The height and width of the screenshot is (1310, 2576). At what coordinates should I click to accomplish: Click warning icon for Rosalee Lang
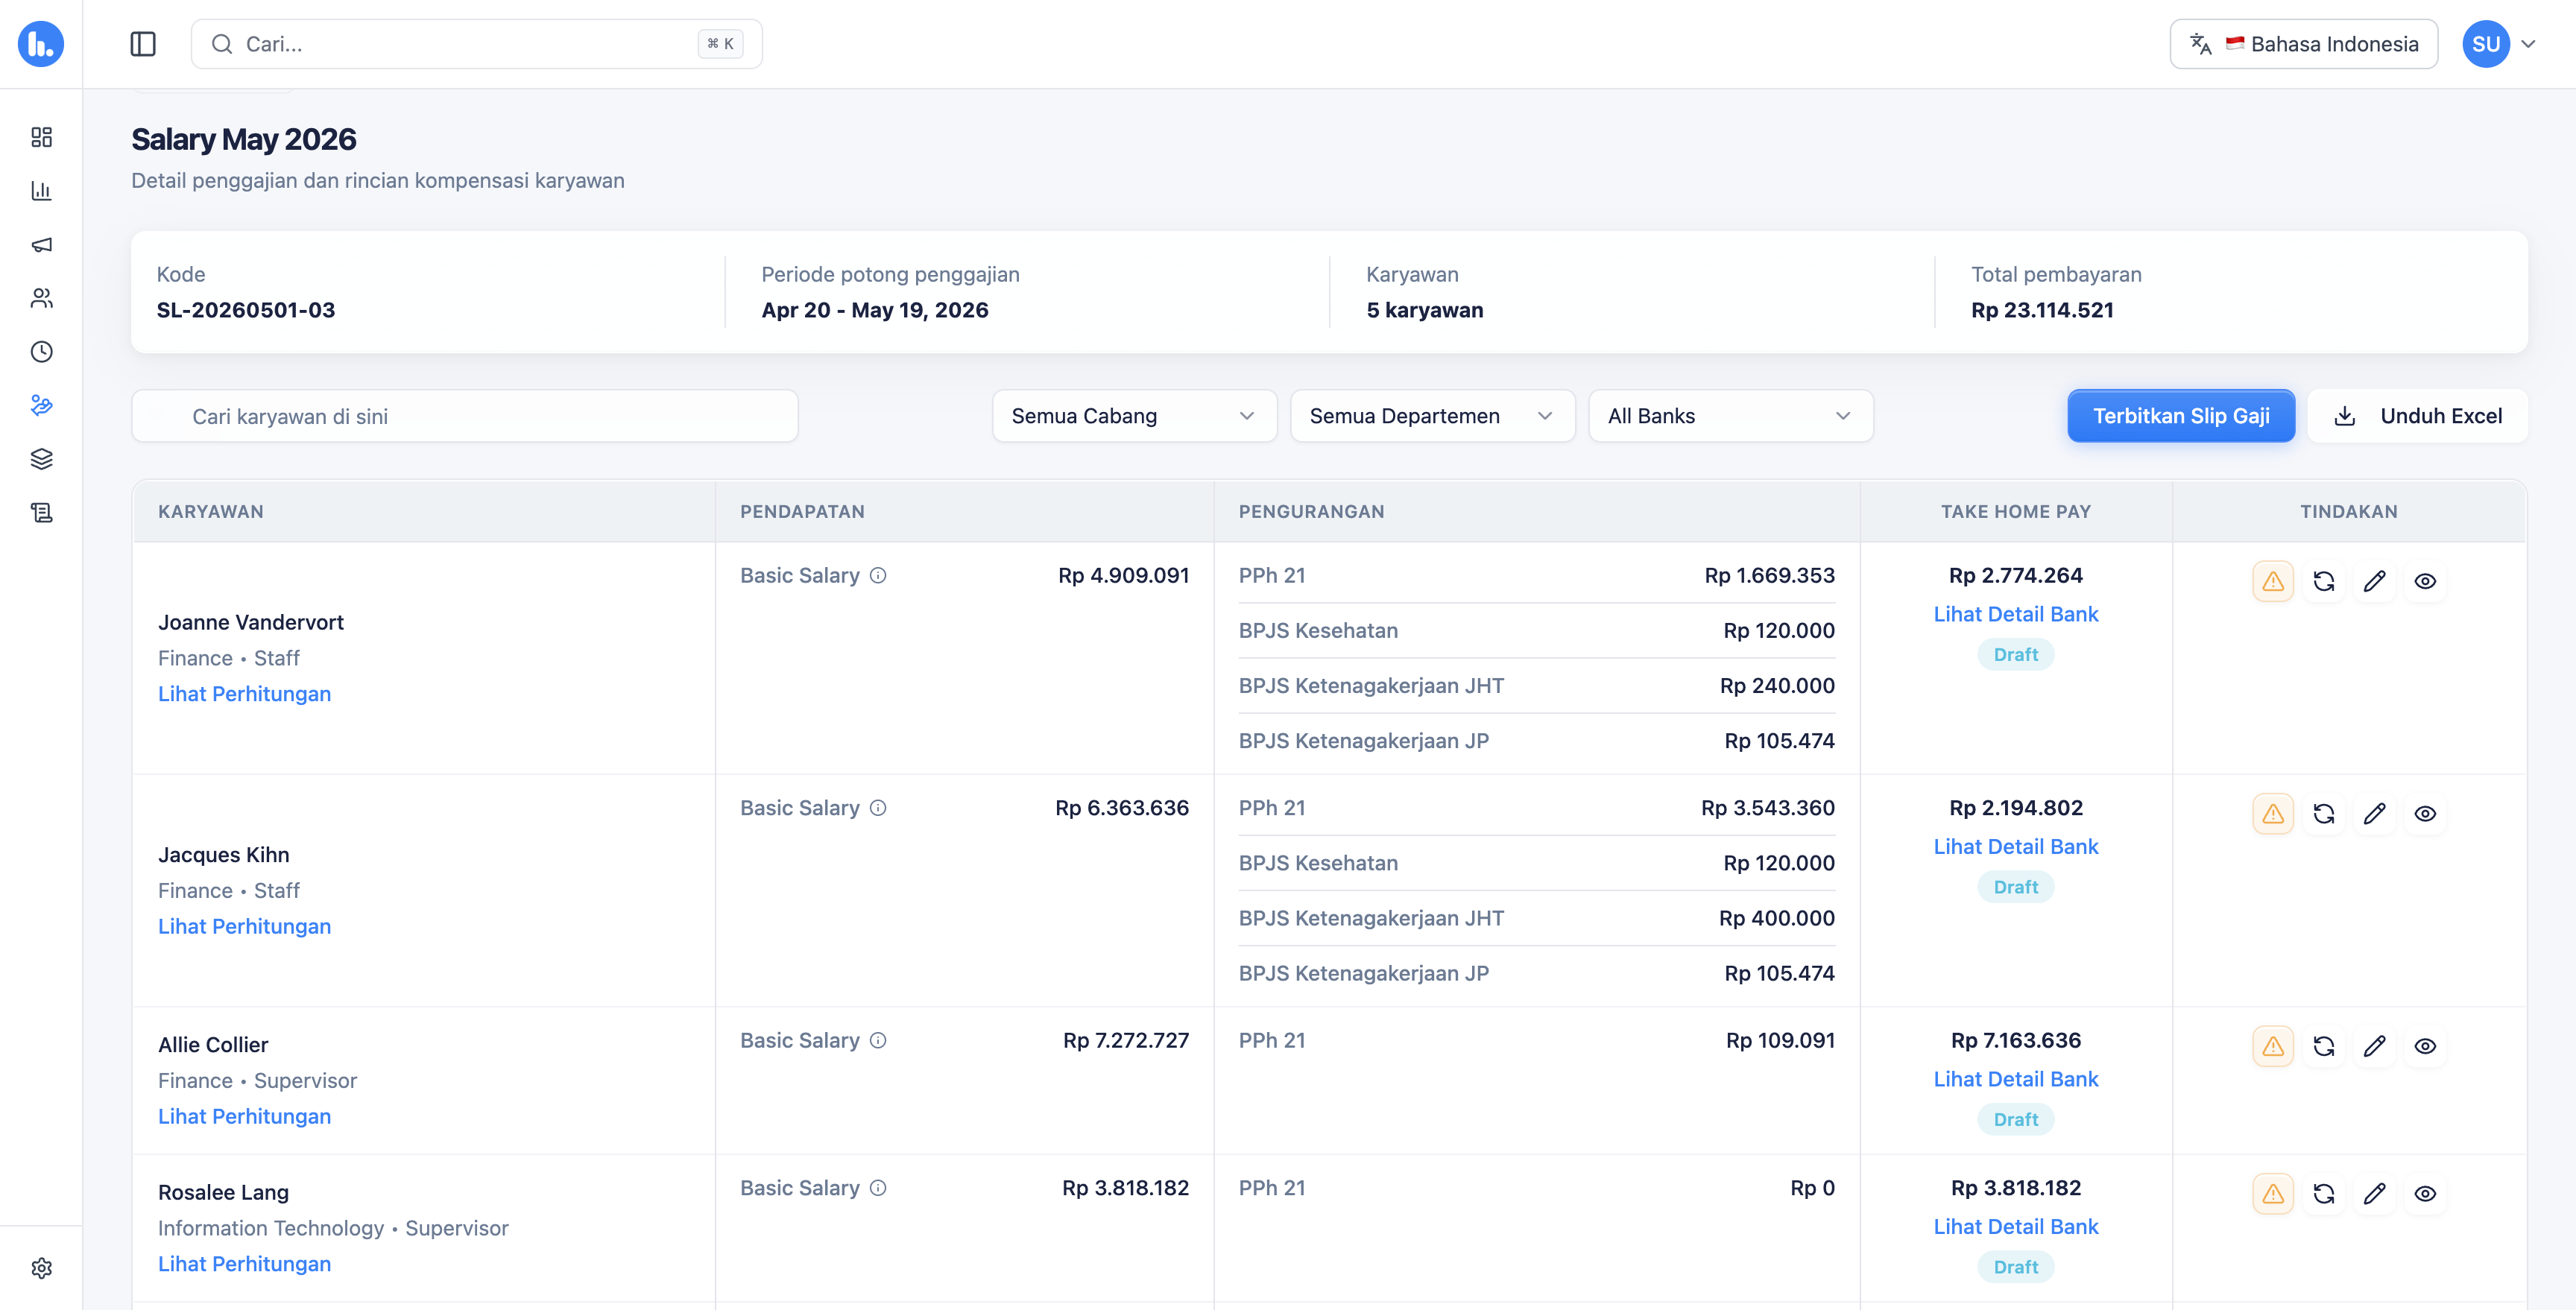pyautogui.click(x=2273, y=1194)
